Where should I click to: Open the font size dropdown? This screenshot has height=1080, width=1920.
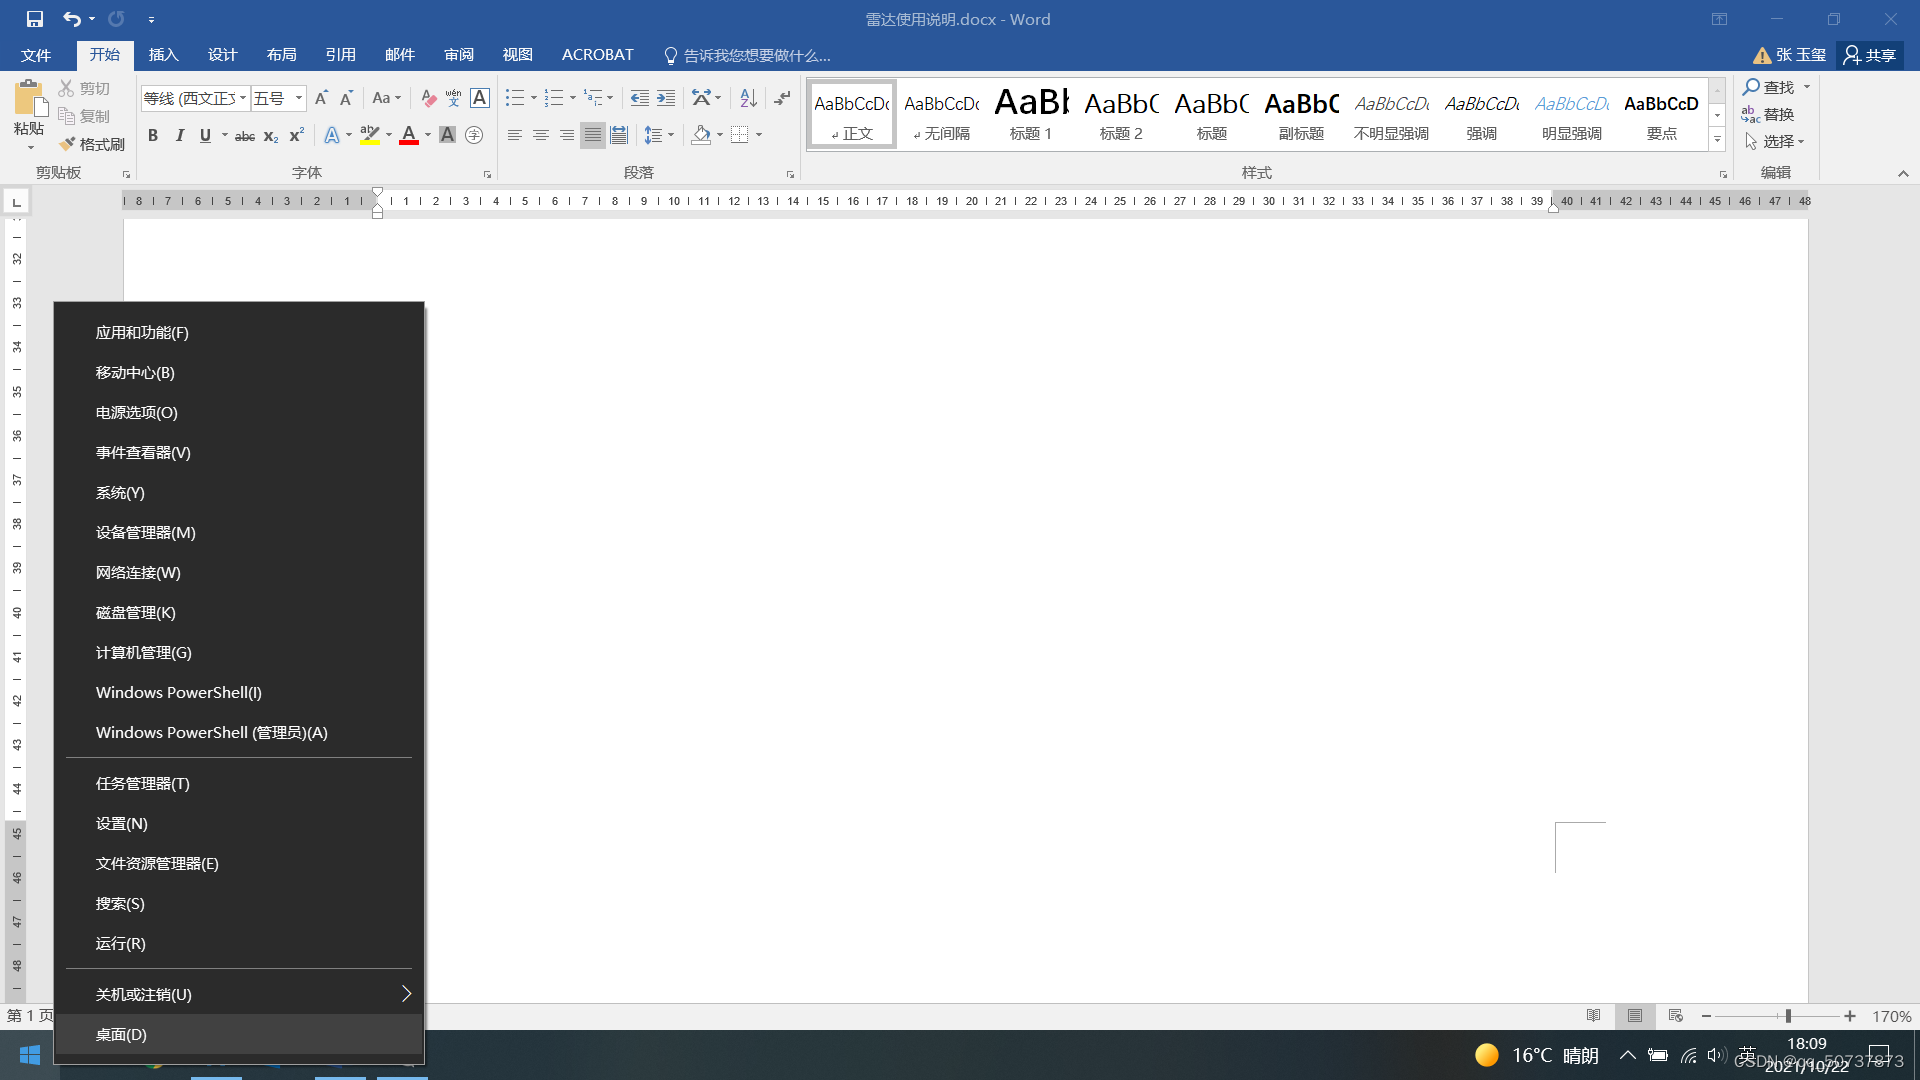pyautogui.click(x=298, y=98)
